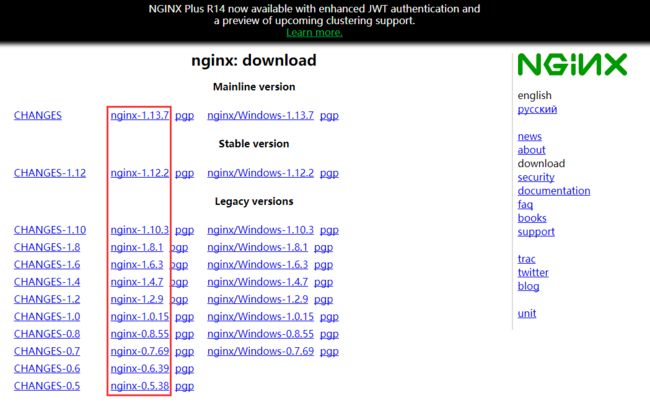650x403 pixels.
Task: Download nginx-1.10.3 source
Action: (x=140, y=230)
